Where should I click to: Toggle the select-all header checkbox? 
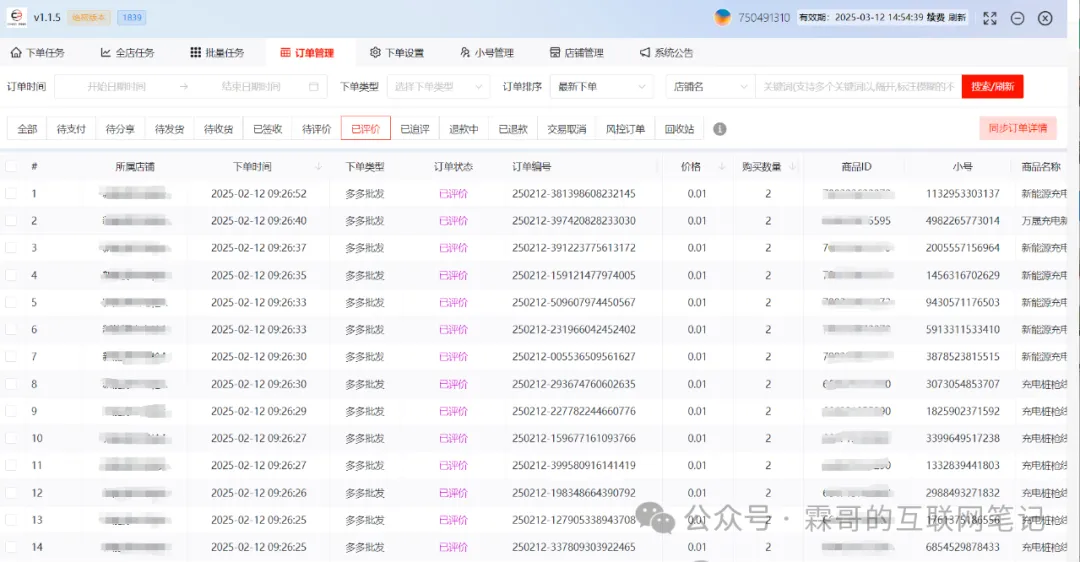pyautogui.click(x=11, y=167)
